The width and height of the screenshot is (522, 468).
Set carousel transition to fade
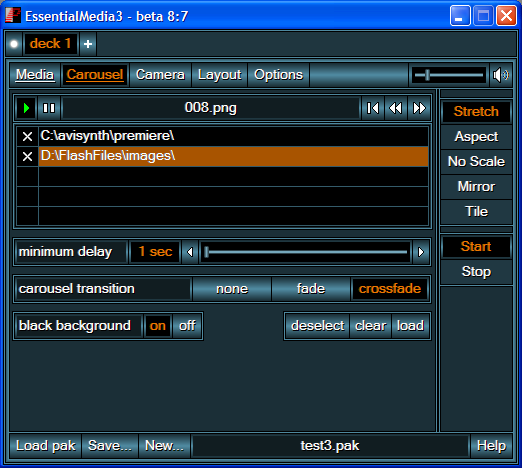click(311, 289)
